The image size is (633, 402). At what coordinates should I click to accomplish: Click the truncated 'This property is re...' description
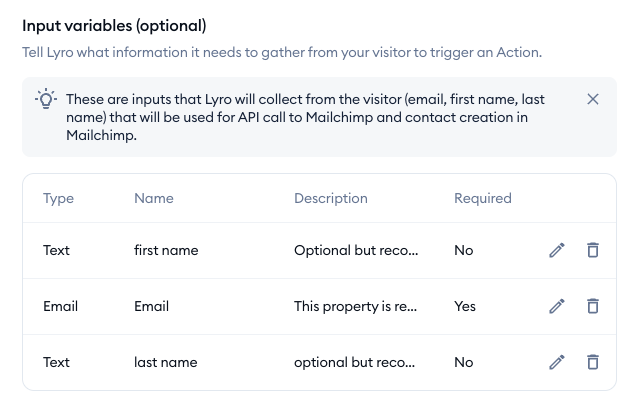pyautogui.click(x=356, y=306)
